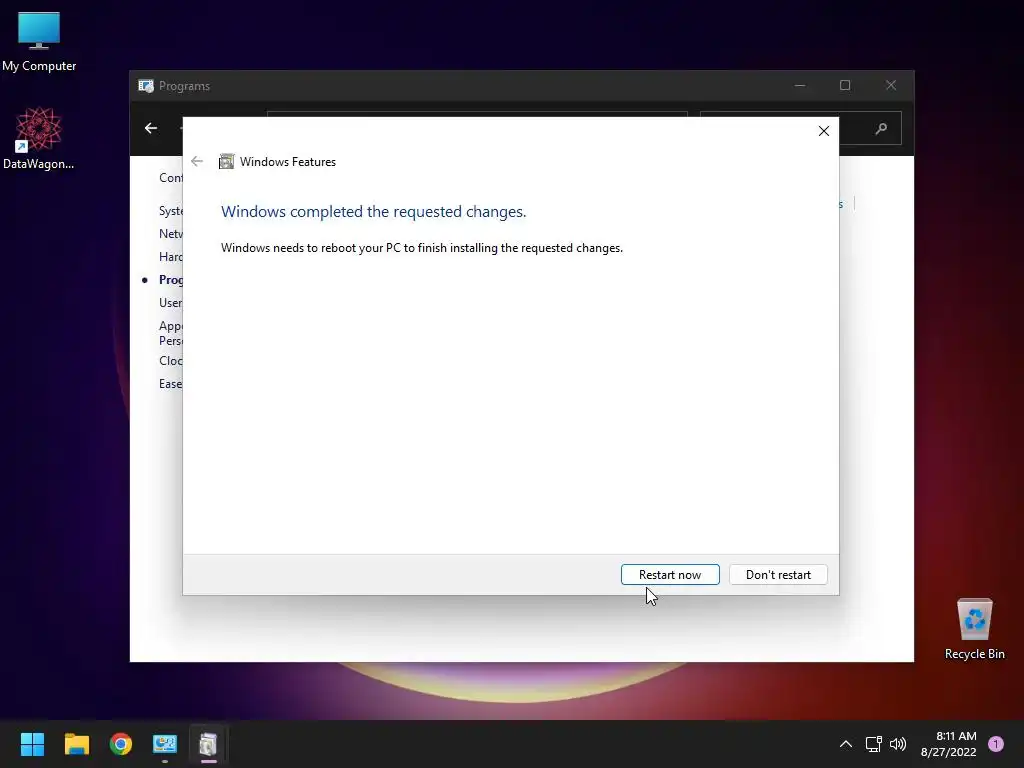Click the Restart now button
Viewport: 1024px width, 768px height.
click(670, 575)
